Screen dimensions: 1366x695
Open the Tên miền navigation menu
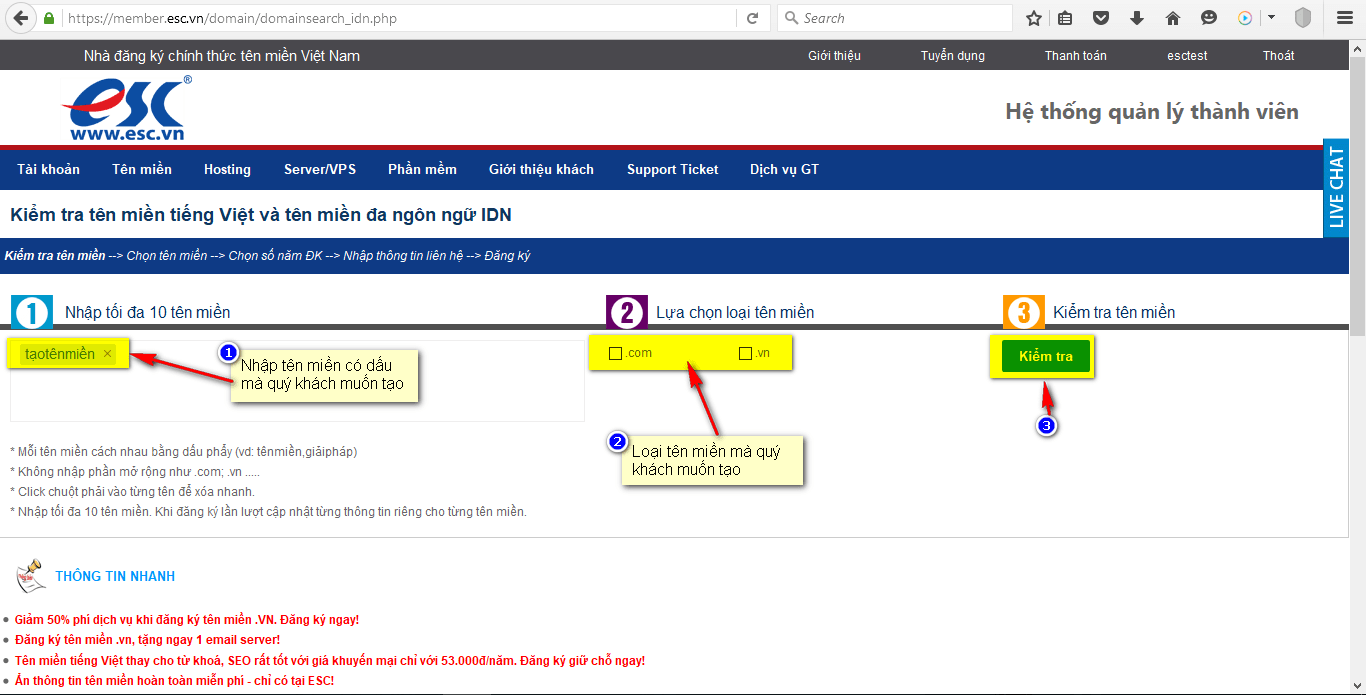pyautogui.click(x=142, y=169)
